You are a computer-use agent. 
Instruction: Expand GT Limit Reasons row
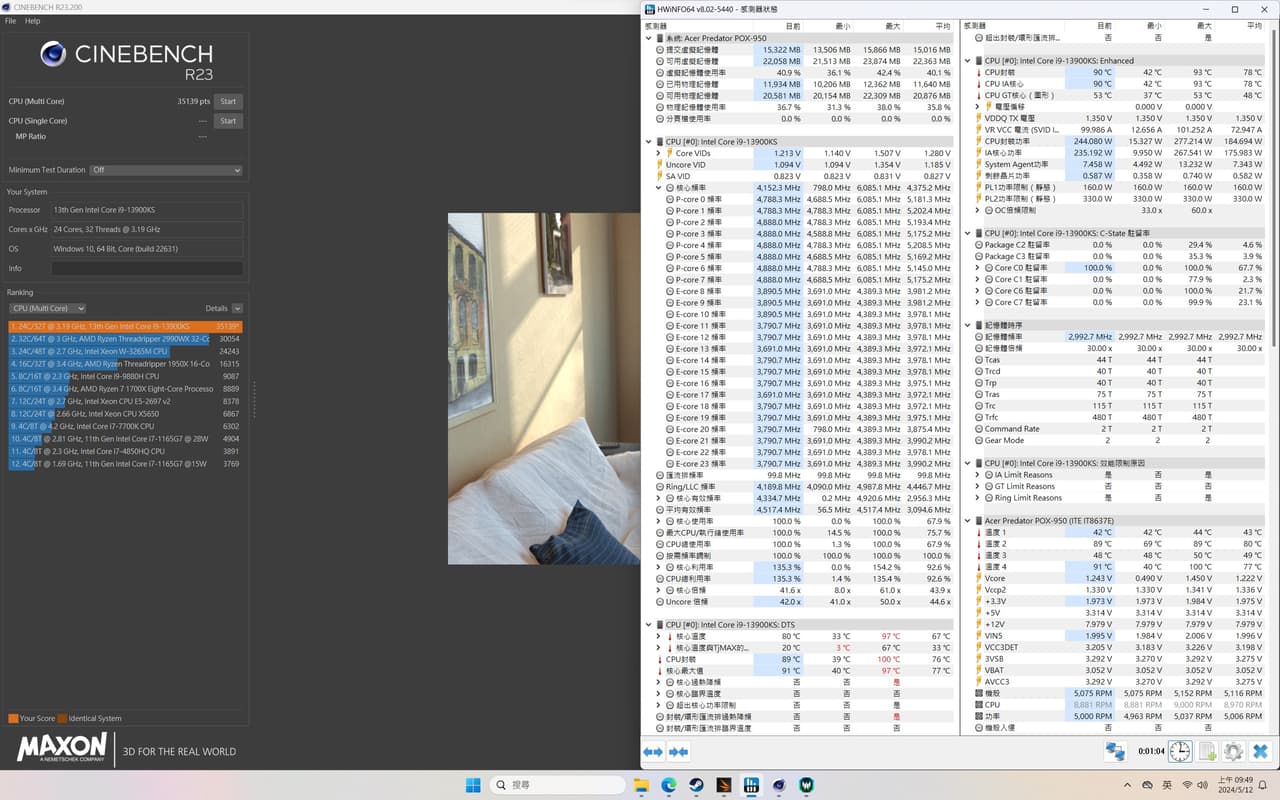point(978,486)
